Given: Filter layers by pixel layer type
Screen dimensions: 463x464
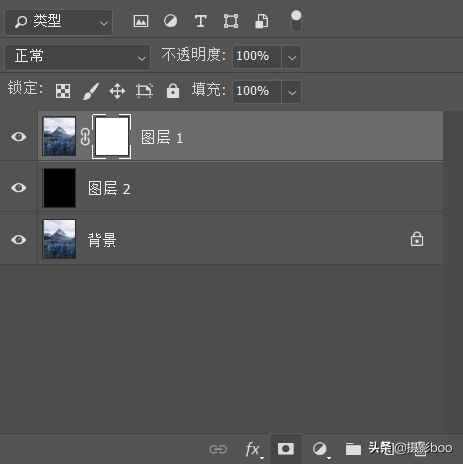Looking at the screenshot, I should (x=141, y=22).
